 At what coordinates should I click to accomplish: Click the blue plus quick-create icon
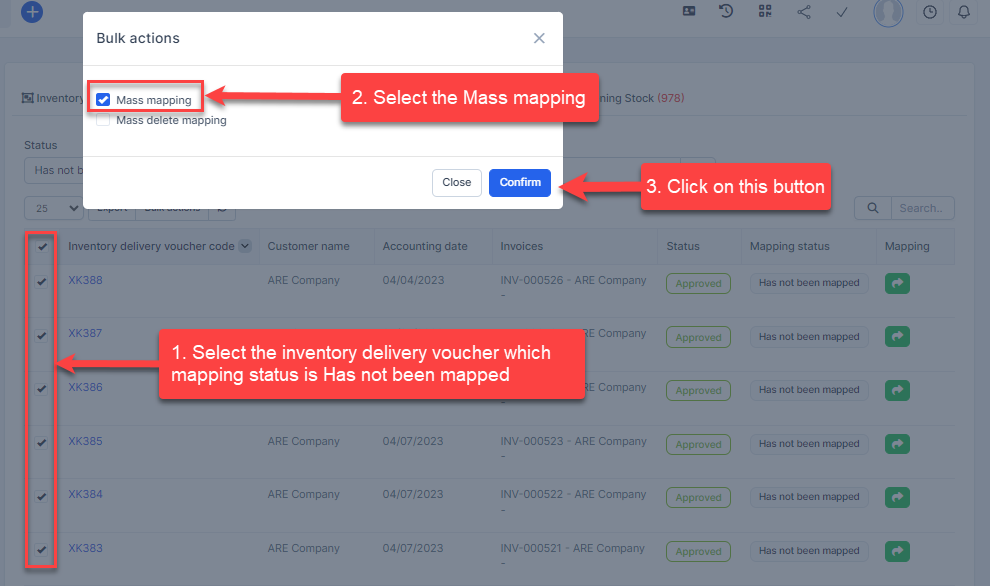pyautogui.click(x=32, y=12)
